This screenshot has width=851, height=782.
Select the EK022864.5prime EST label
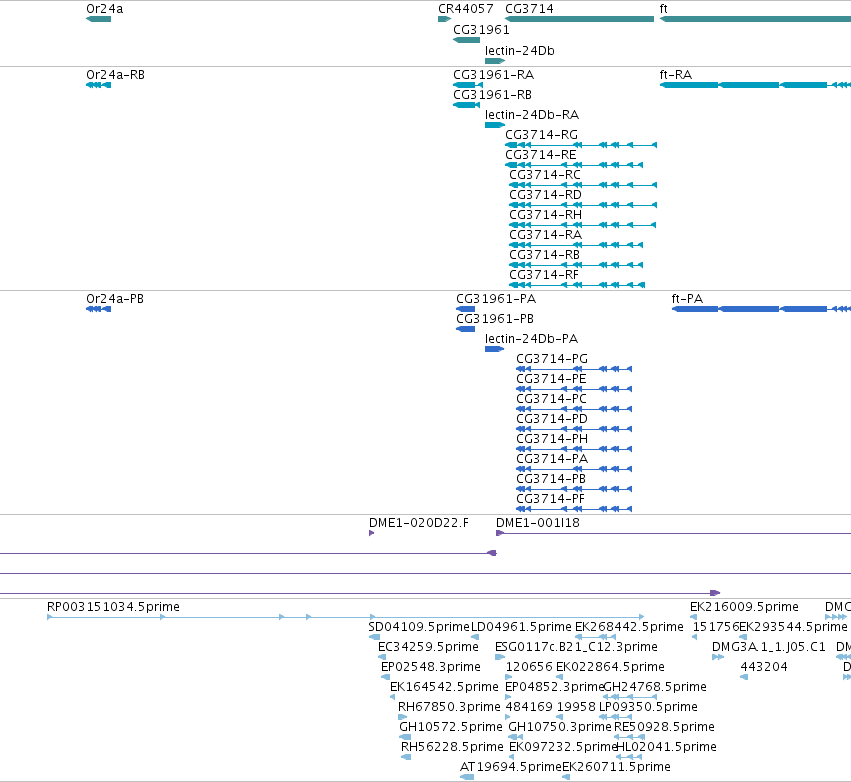pyautogui.click(x=610, y=667)
